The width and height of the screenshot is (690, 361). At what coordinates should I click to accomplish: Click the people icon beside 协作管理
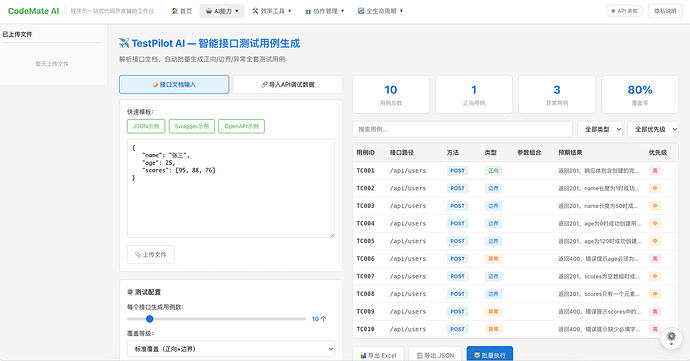click(308, 11)
